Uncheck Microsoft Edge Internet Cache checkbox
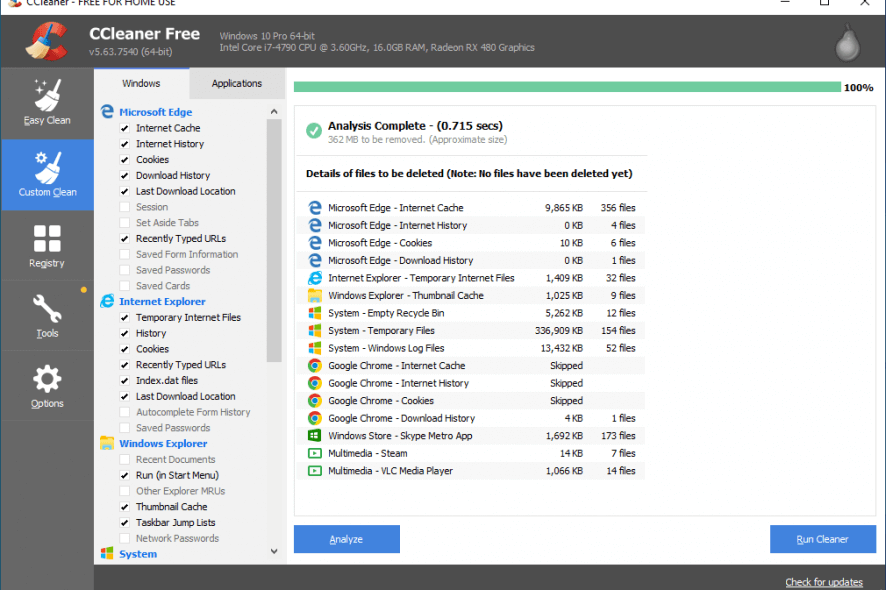886x590 pixels. (x=125, y=128)
